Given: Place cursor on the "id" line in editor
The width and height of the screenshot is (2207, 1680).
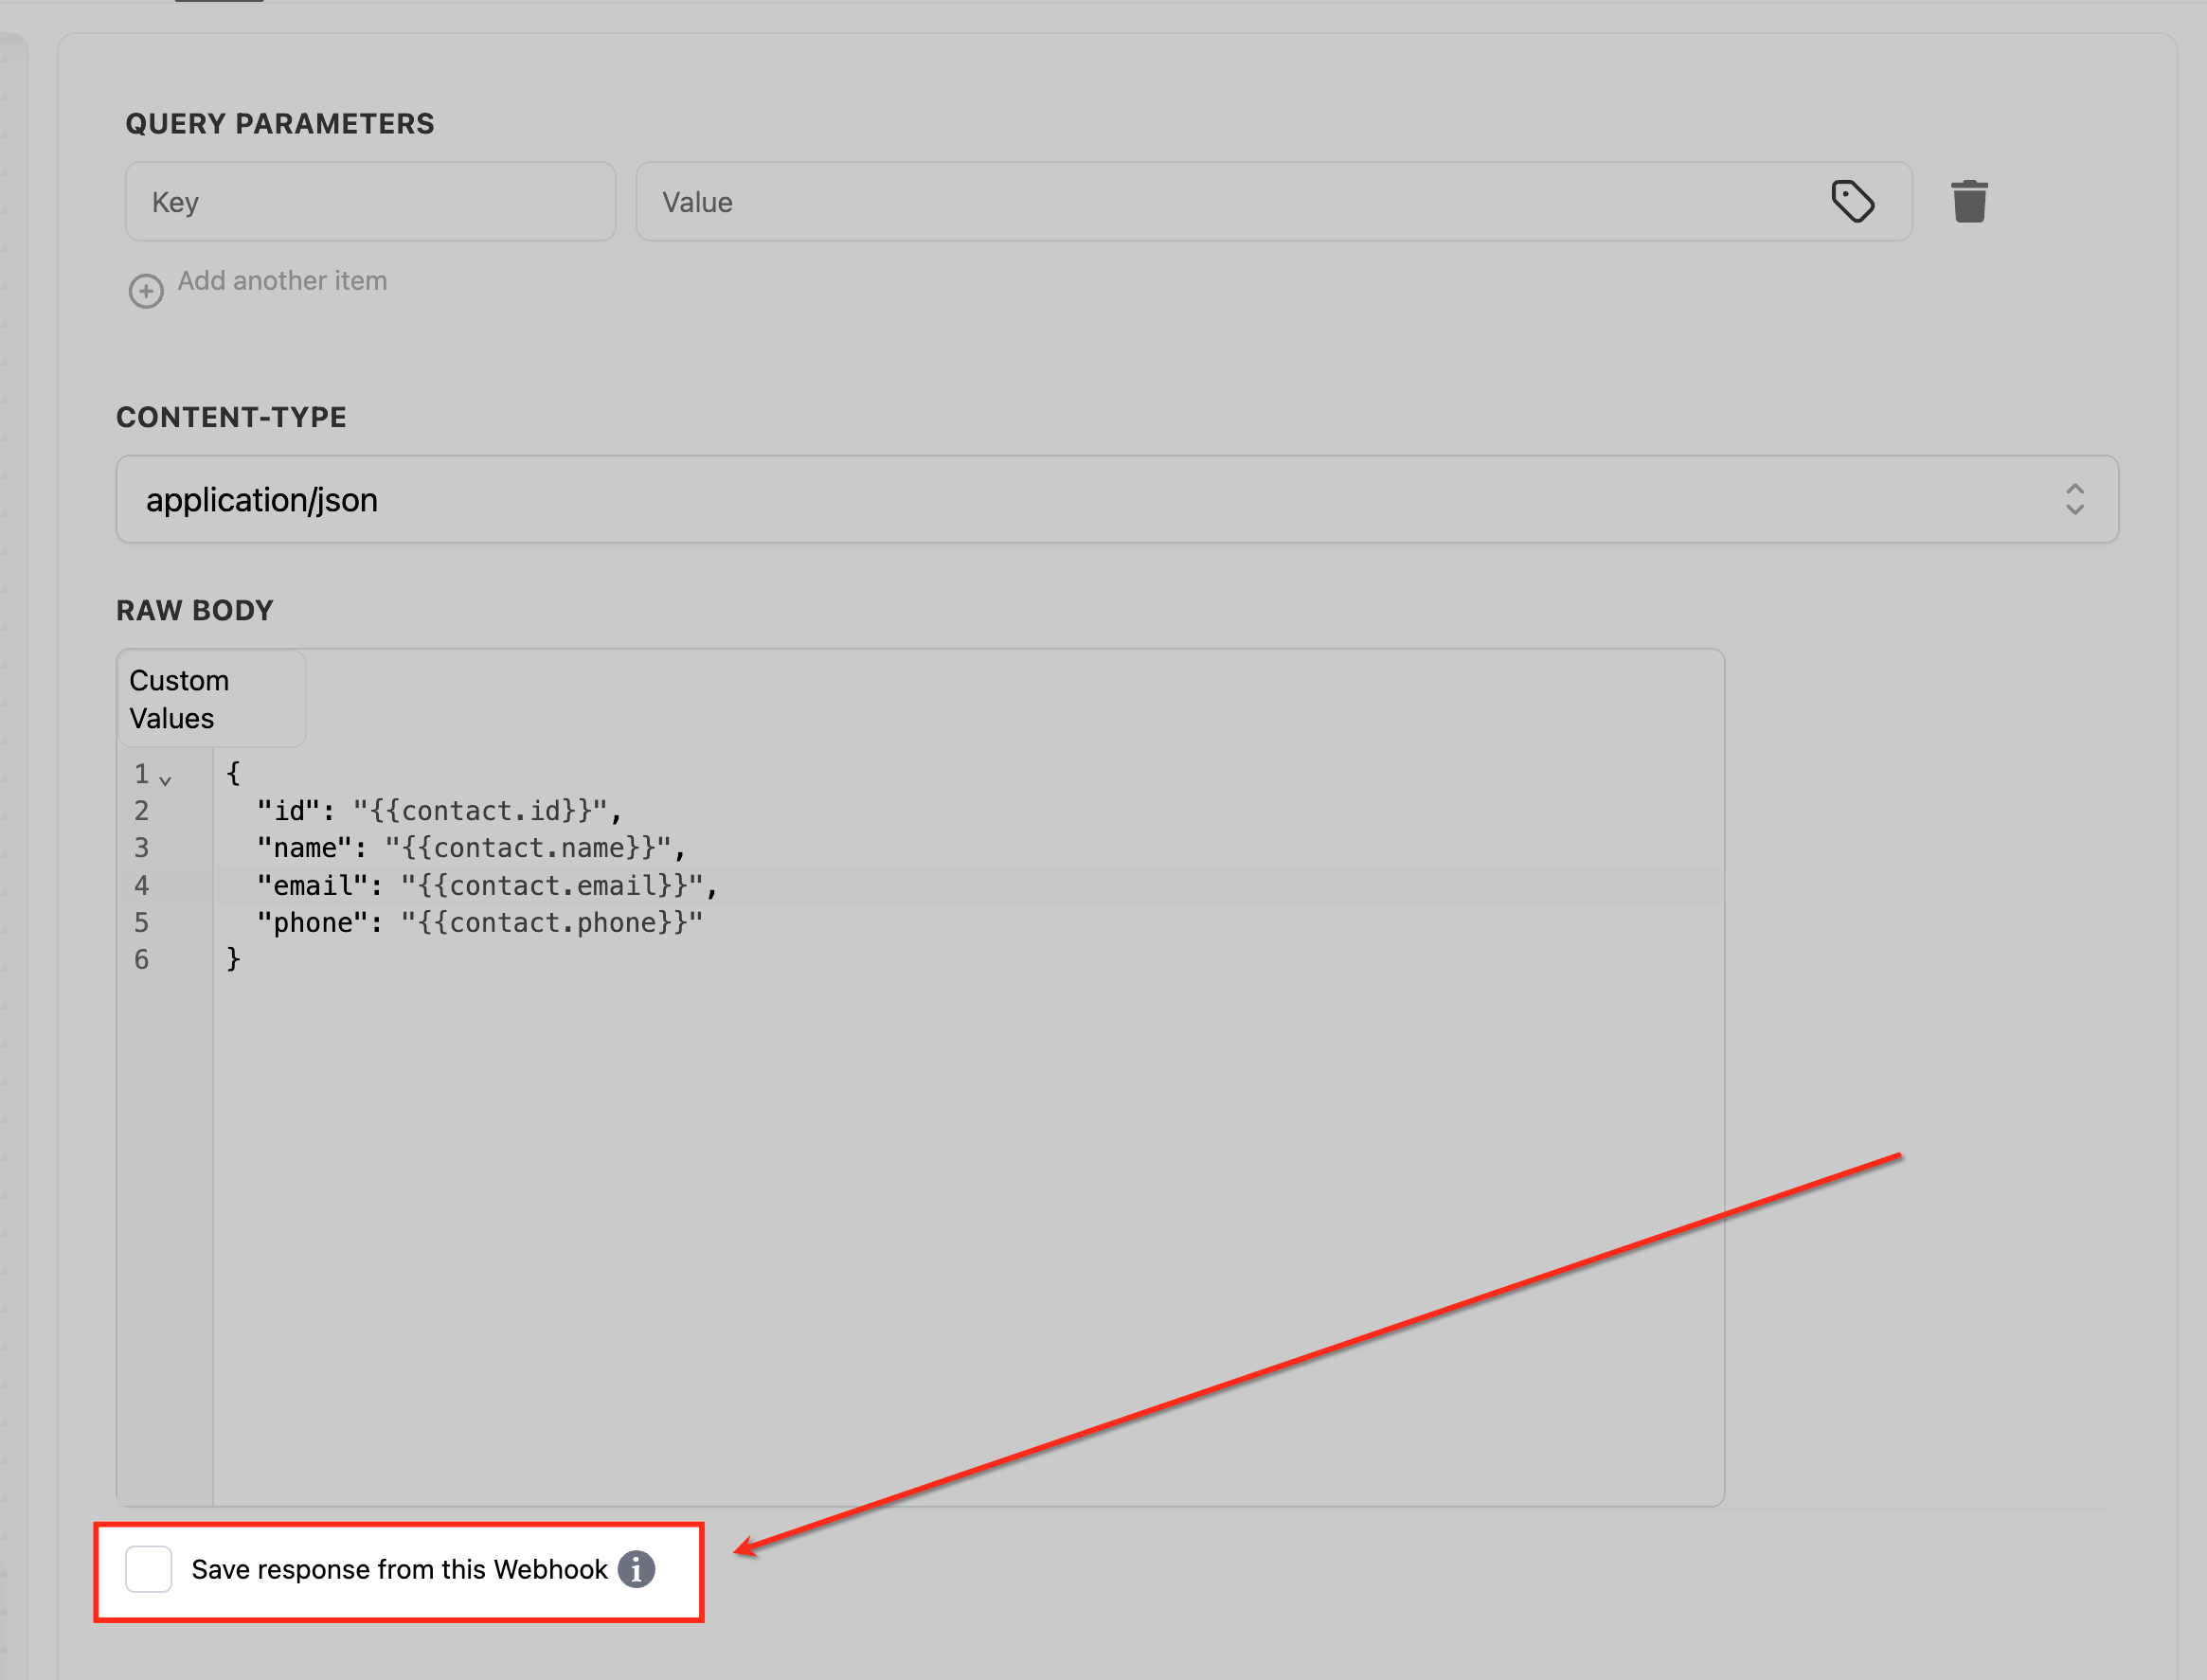Looking at the screenshot, I should click(x=440, y=811).
